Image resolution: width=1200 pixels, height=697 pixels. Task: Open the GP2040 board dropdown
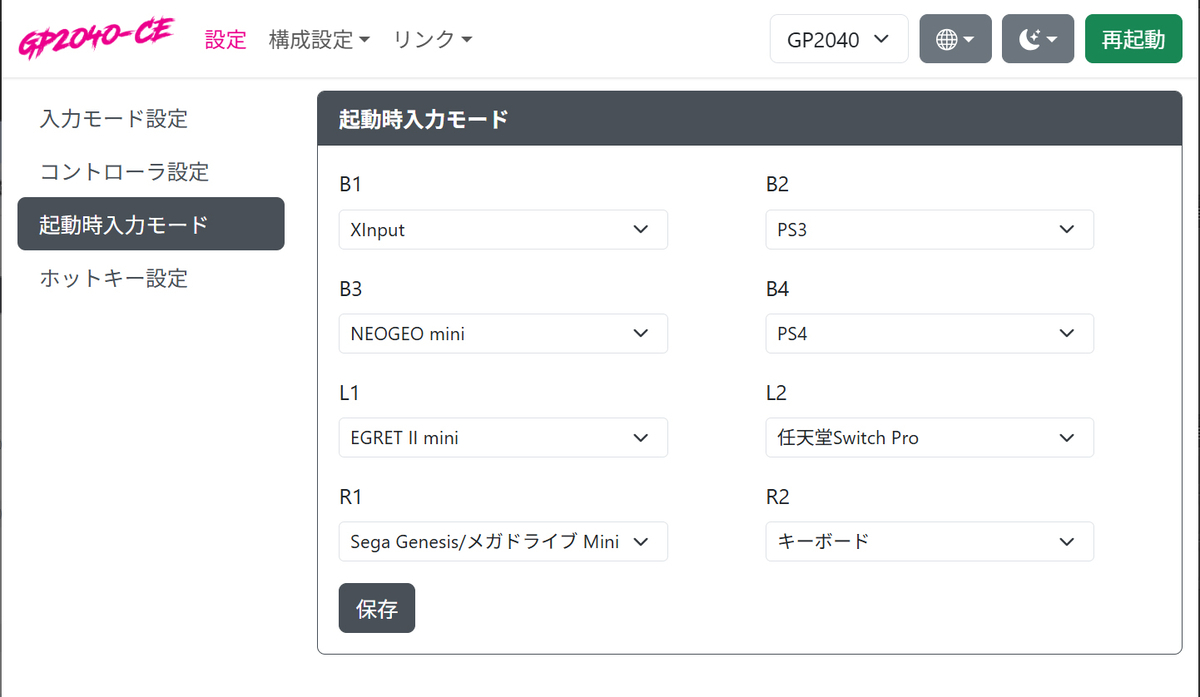coord(839,39)
